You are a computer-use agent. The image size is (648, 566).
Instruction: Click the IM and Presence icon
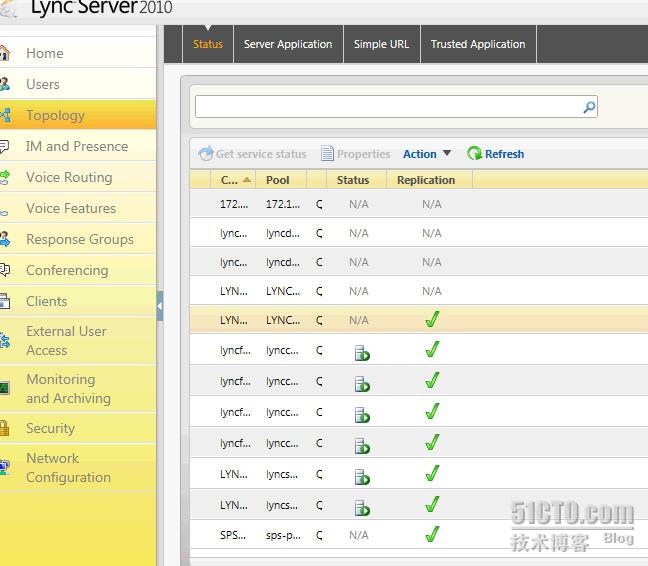(4, 146)
